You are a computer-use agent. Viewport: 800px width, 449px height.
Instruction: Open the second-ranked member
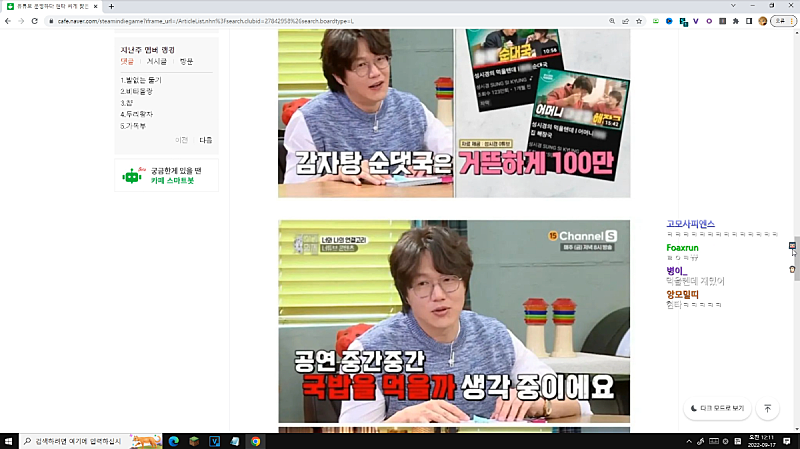[x=136, y=91]
